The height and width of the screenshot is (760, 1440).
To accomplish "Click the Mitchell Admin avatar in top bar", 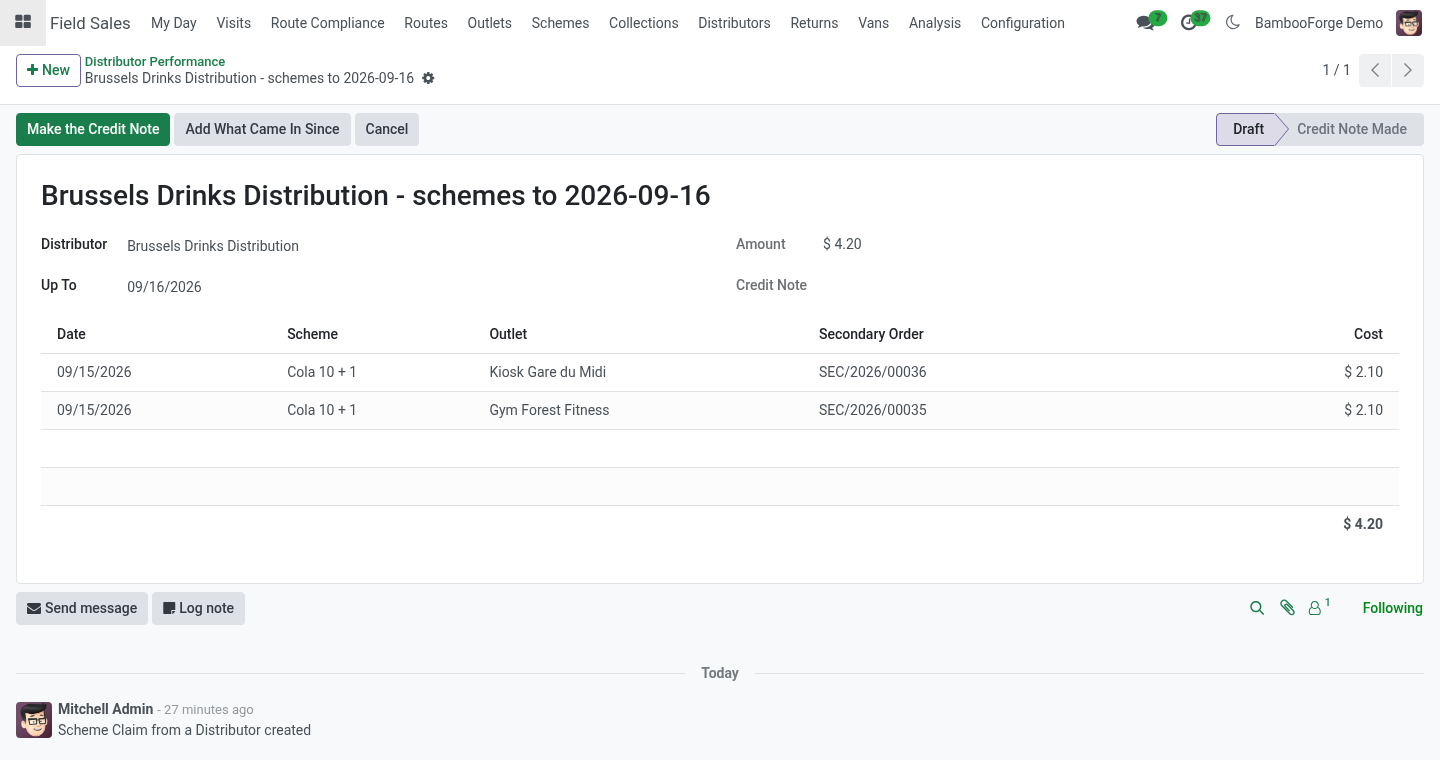I will (x=1409, y=23).
